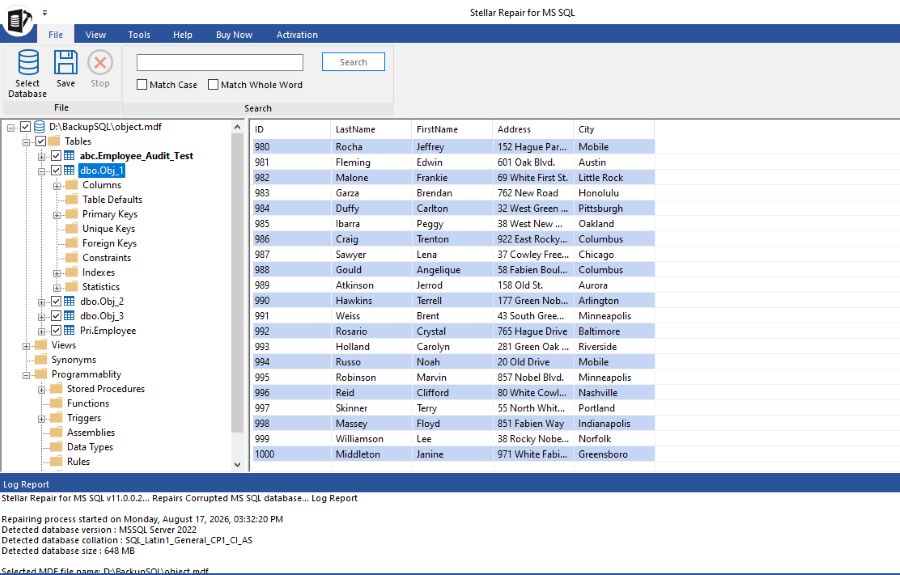The height and width of the screenshot is (575, 900).
Task: Click table icon of dbo.Obj_1
Action: [69, 170]
